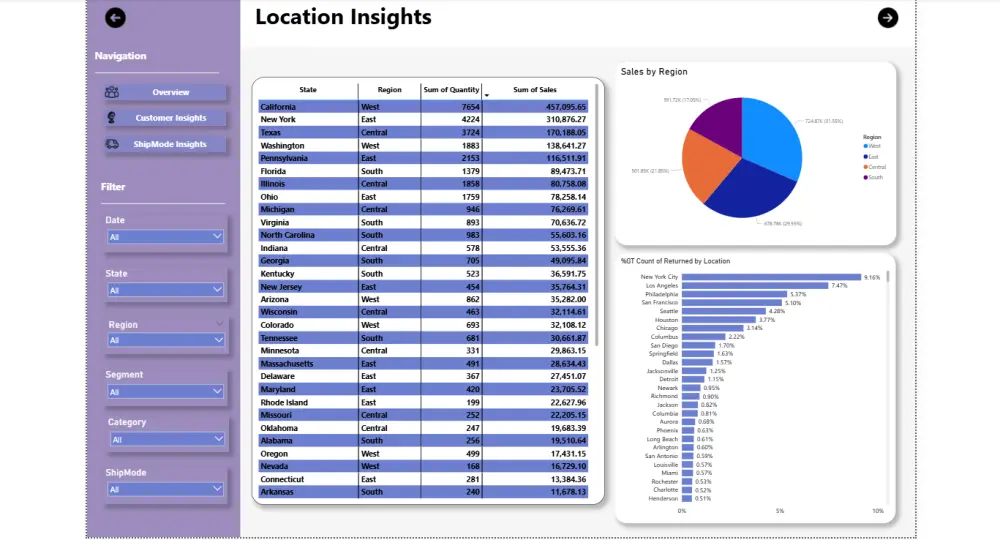Sort table by Region column header

[x=389, y=90]
